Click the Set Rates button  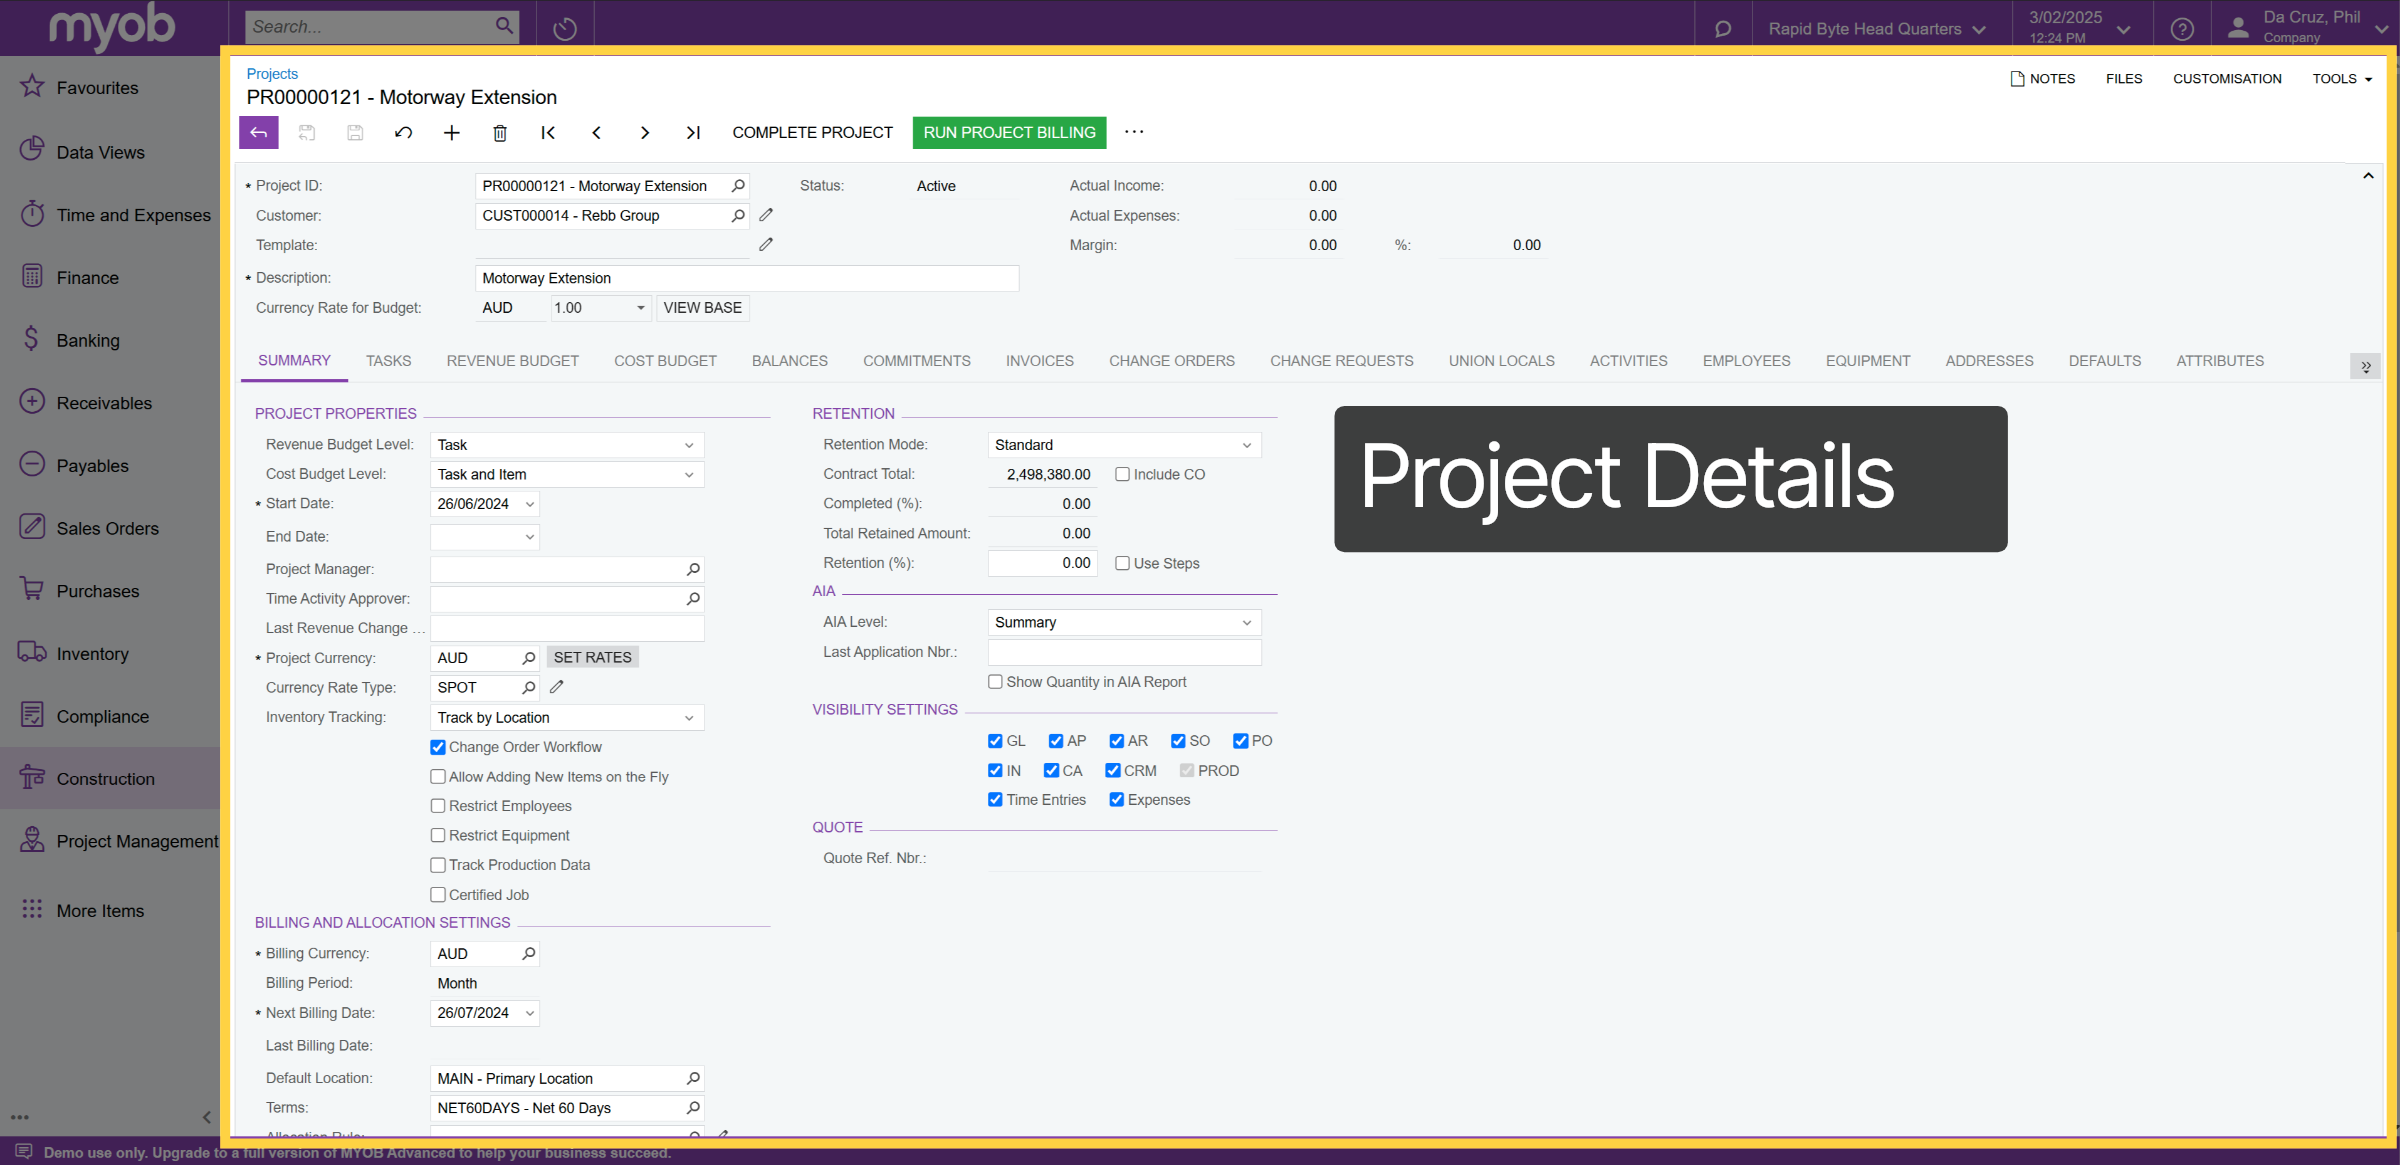click(593, 658)
